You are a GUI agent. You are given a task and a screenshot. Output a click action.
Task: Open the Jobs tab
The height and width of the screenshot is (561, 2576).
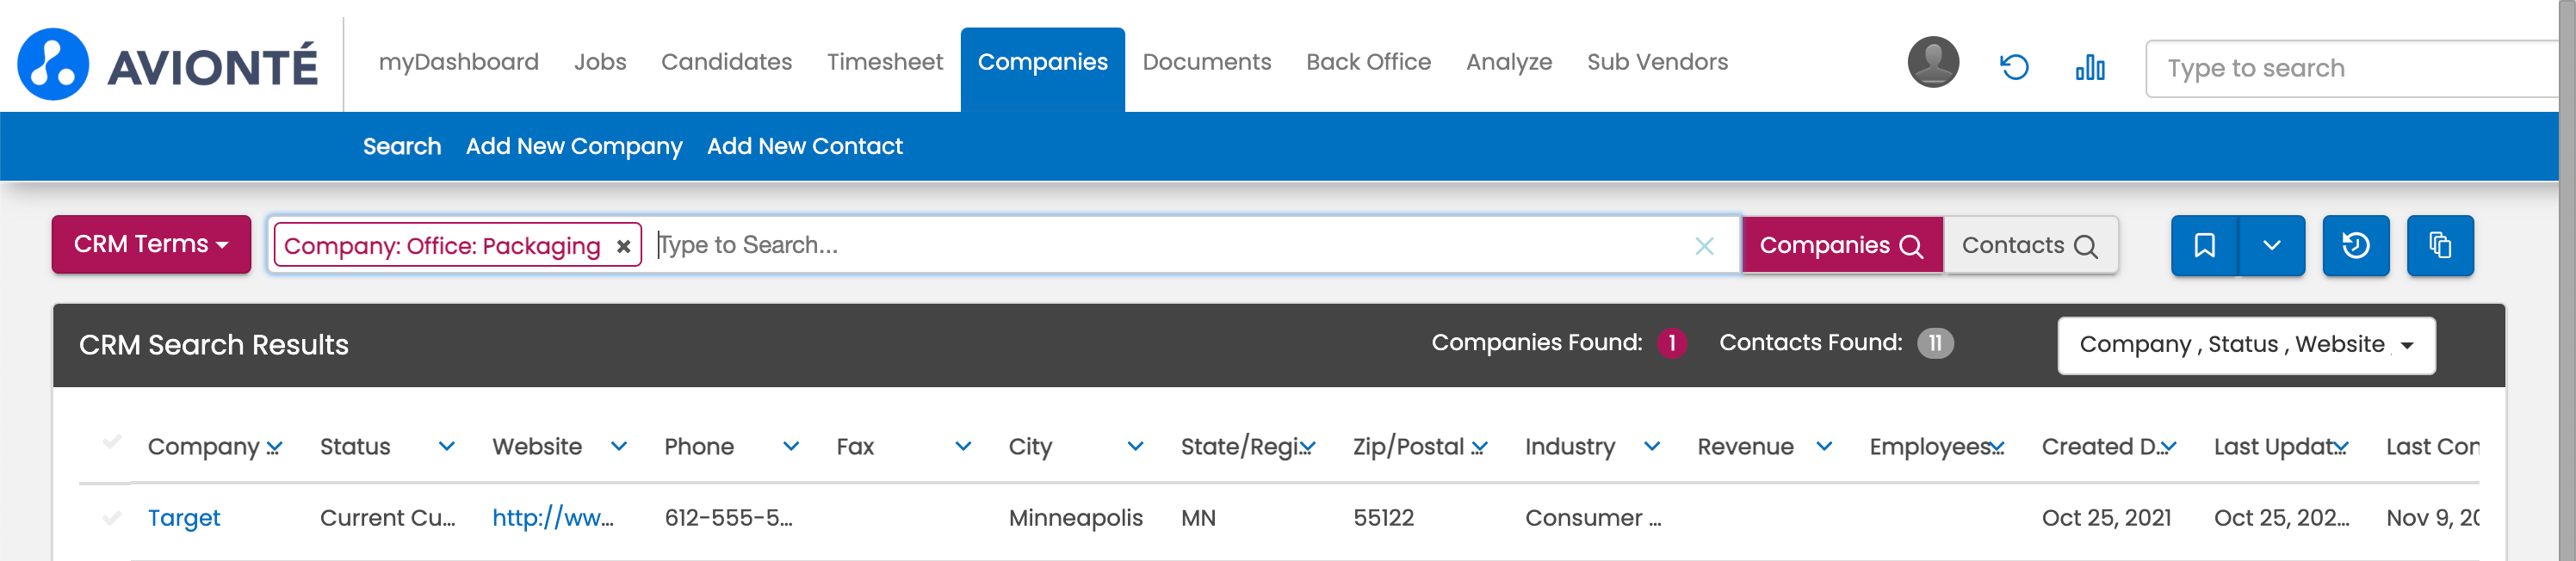pyautogui.click(x=600, y=62)
